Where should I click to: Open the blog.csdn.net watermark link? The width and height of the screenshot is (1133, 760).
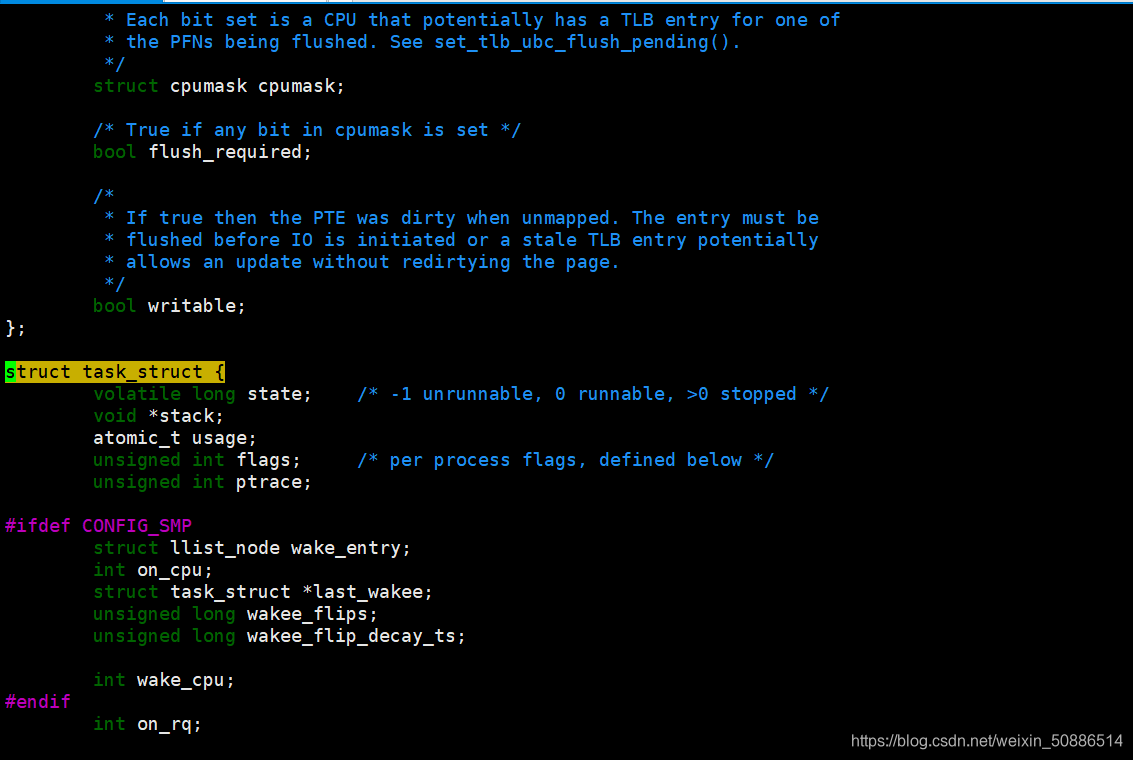986,740
